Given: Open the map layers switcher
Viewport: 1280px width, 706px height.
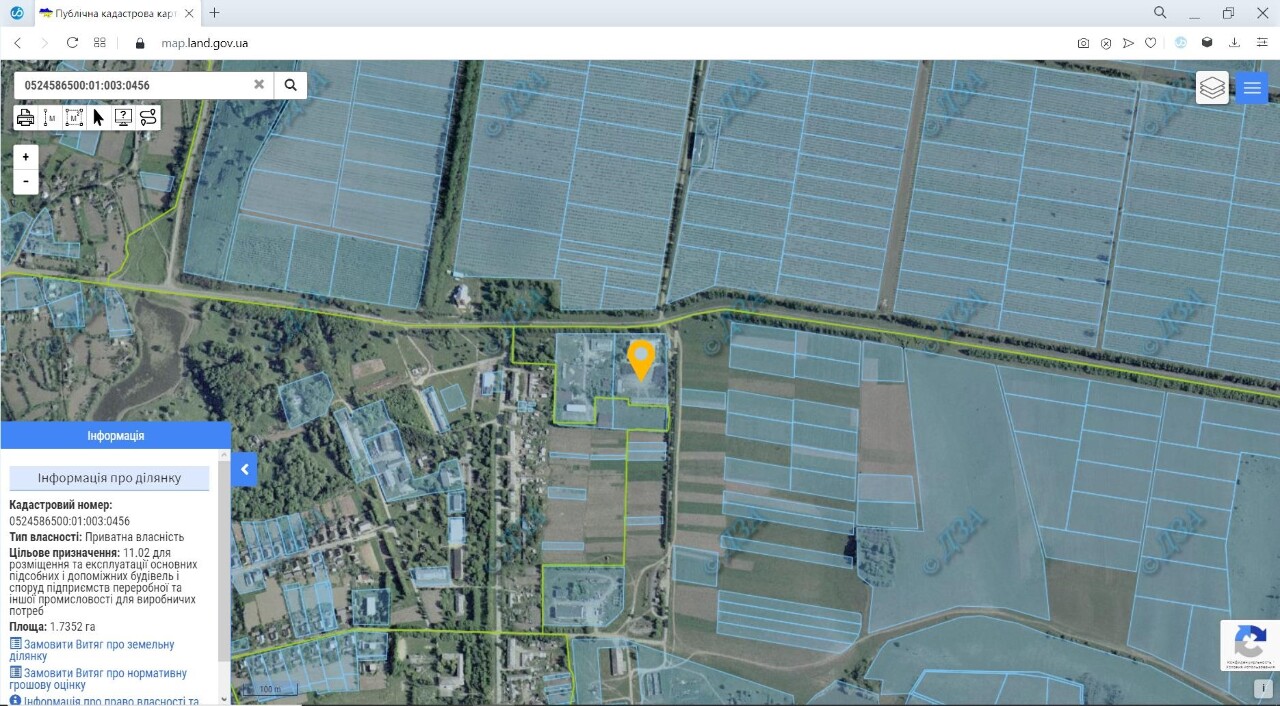Looking at the screenshot, I should (x=1212, y=88).
